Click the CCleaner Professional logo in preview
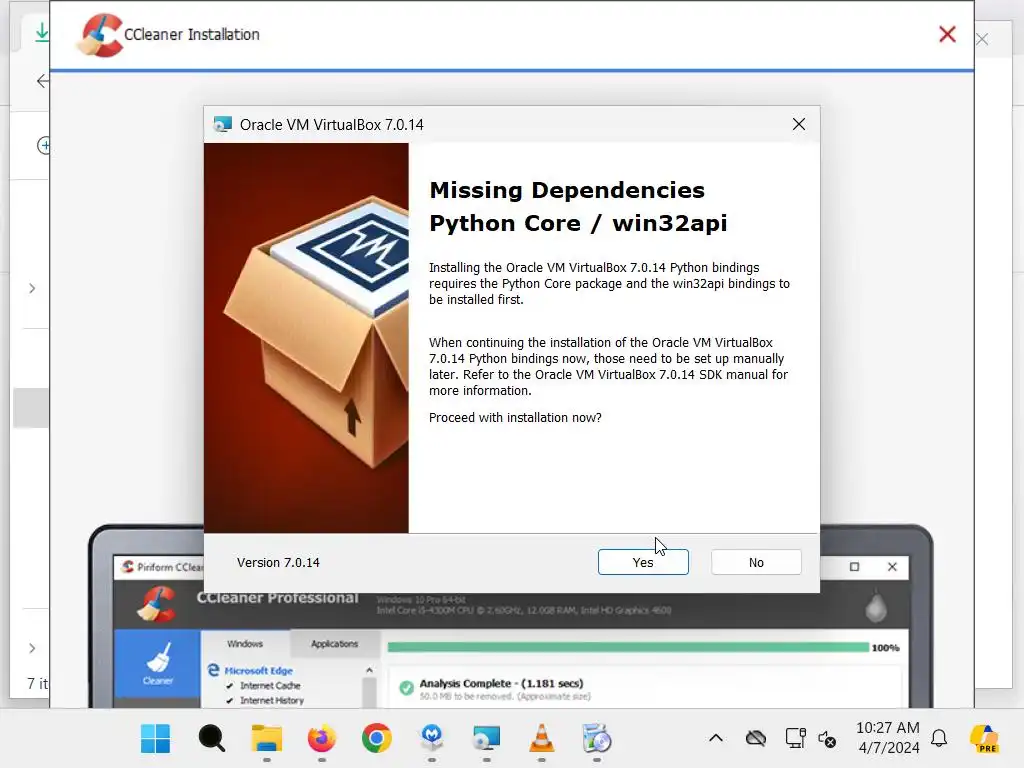The width and height of the screenshot is (1024, 768). [x=157, y=603]
